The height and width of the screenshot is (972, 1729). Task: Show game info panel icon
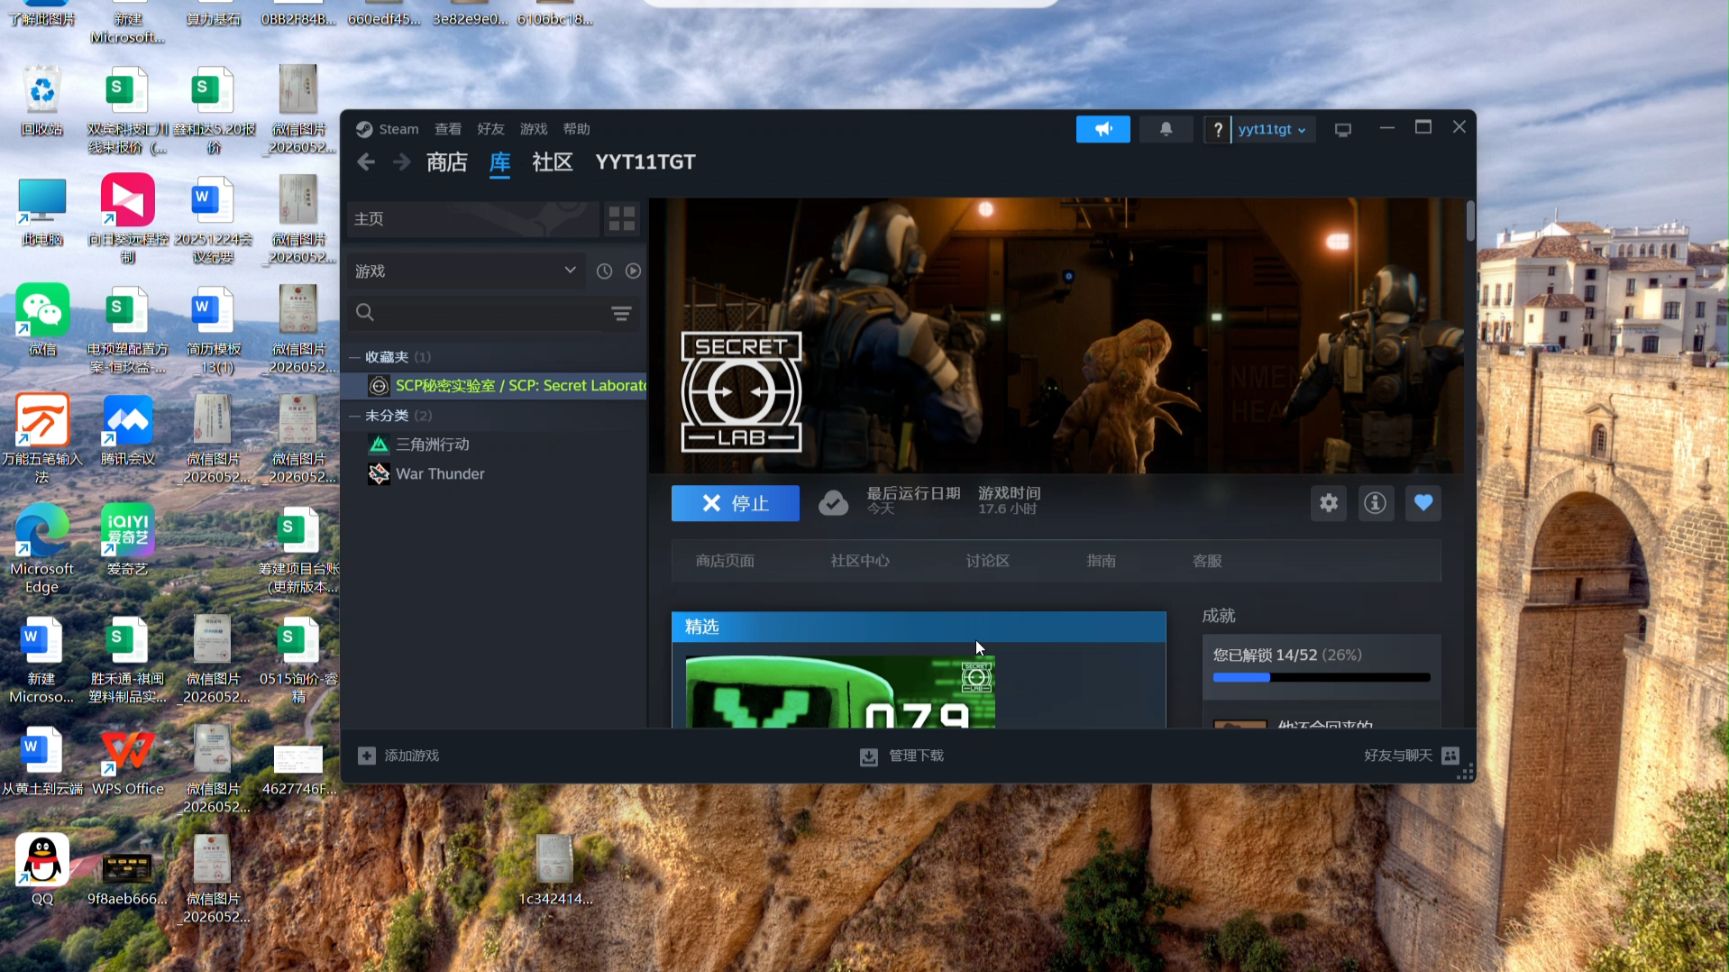(1375, 503)
